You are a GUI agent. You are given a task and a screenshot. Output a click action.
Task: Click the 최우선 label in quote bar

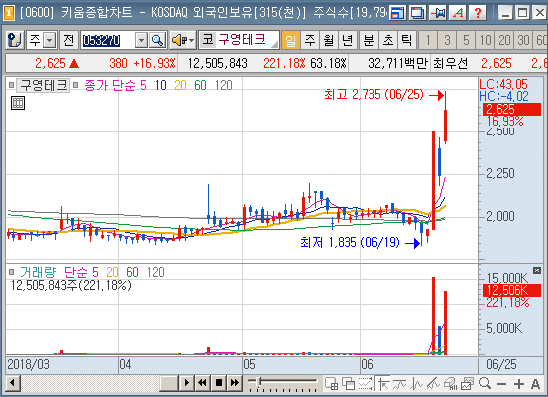point(450,63)
